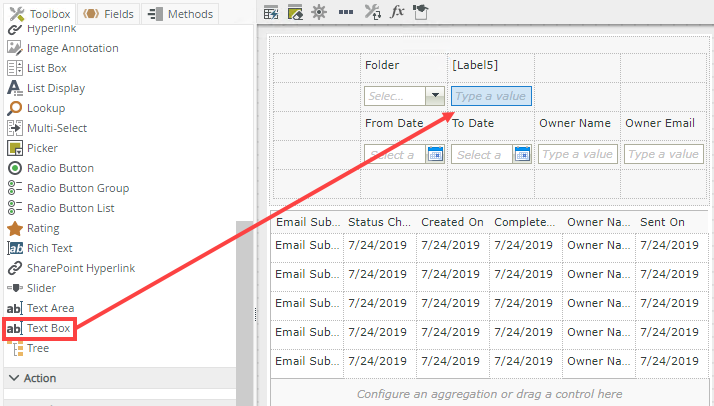
Task: Switch to the Toolbox tab
Action: [x=40, y=14]
